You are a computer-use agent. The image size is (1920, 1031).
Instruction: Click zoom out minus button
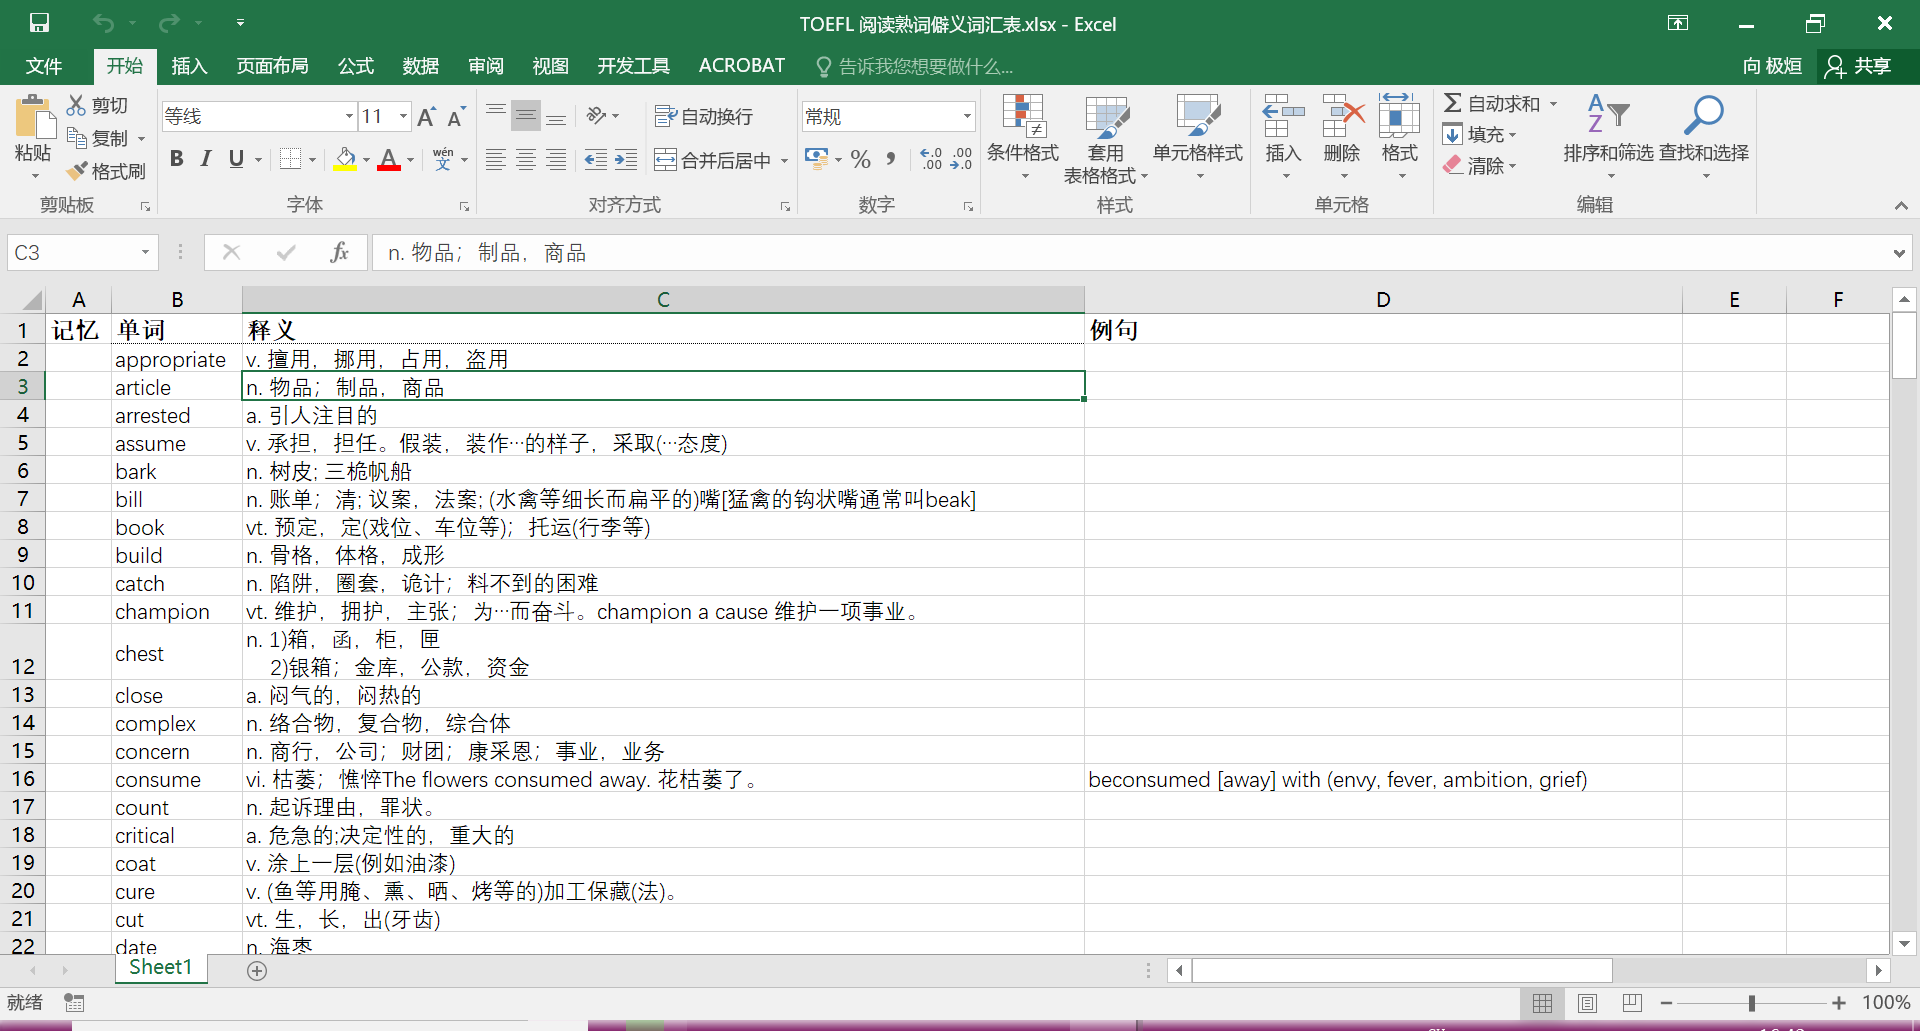(x=1666, y=1003)
